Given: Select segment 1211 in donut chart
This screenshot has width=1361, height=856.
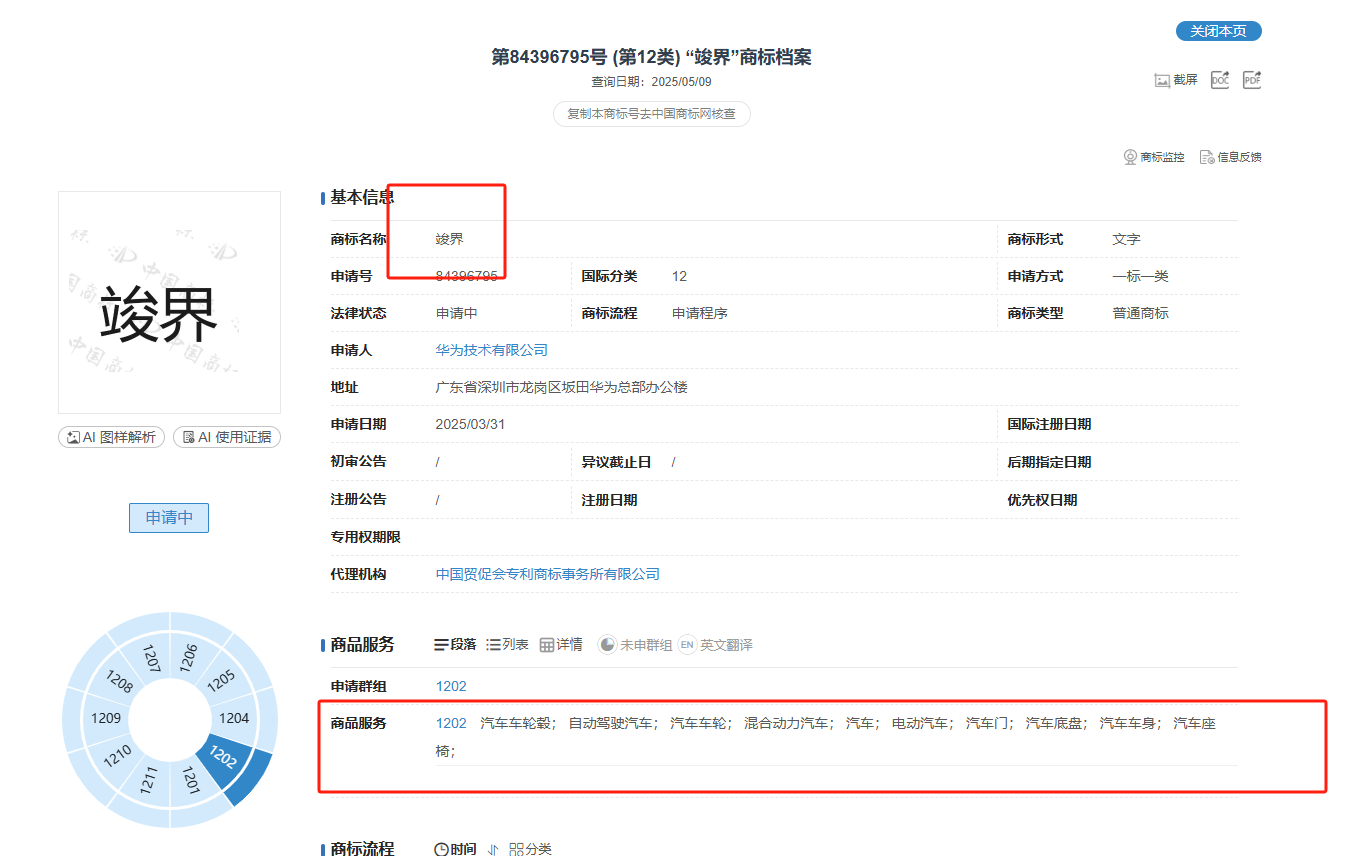Looking at the screenshot, I should [149, 780].
